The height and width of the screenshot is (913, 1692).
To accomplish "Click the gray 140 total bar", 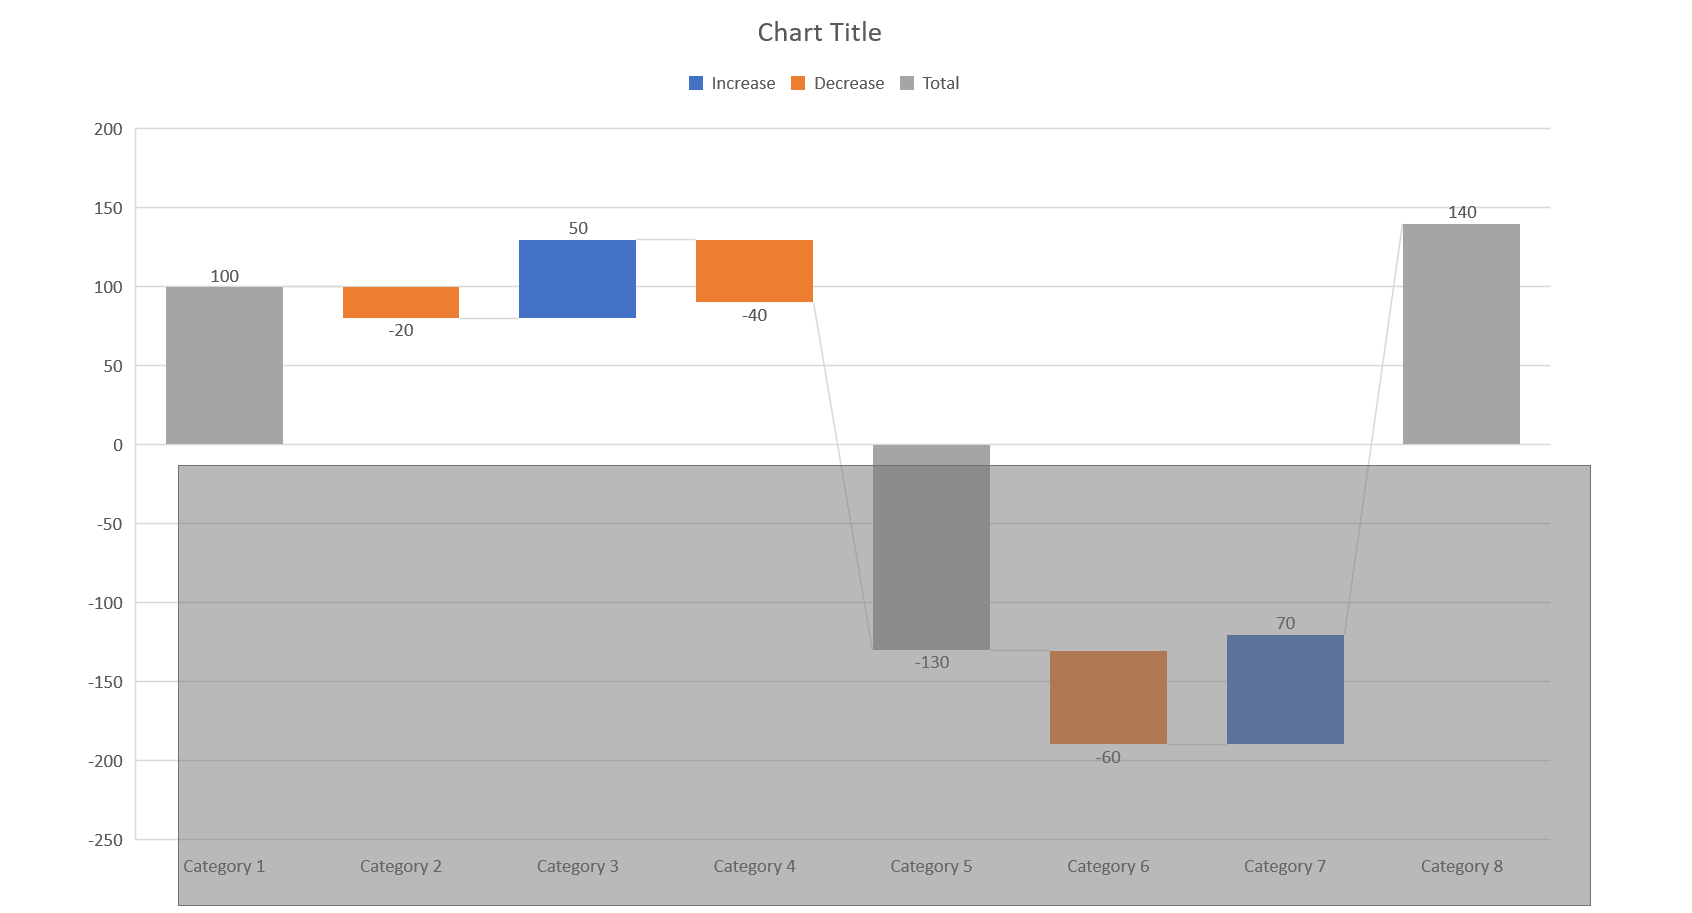I will tap(1461, 334).
